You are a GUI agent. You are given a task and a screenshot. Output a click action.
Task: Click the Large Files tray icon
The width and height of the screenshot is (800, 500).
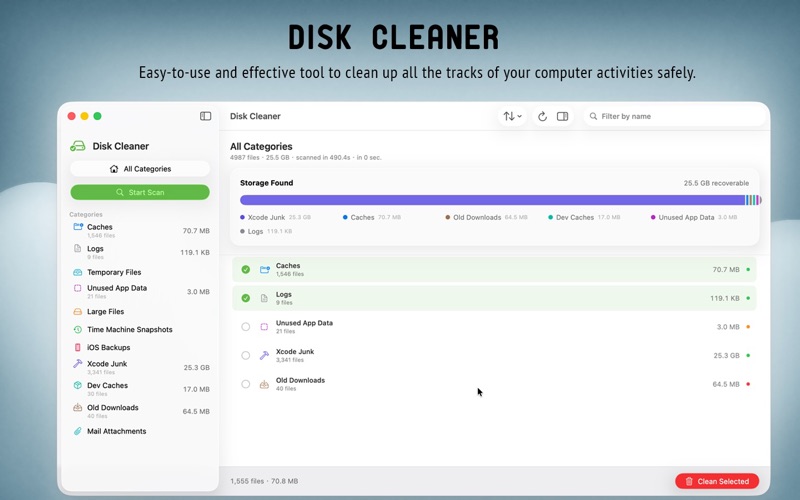(78, 312)
